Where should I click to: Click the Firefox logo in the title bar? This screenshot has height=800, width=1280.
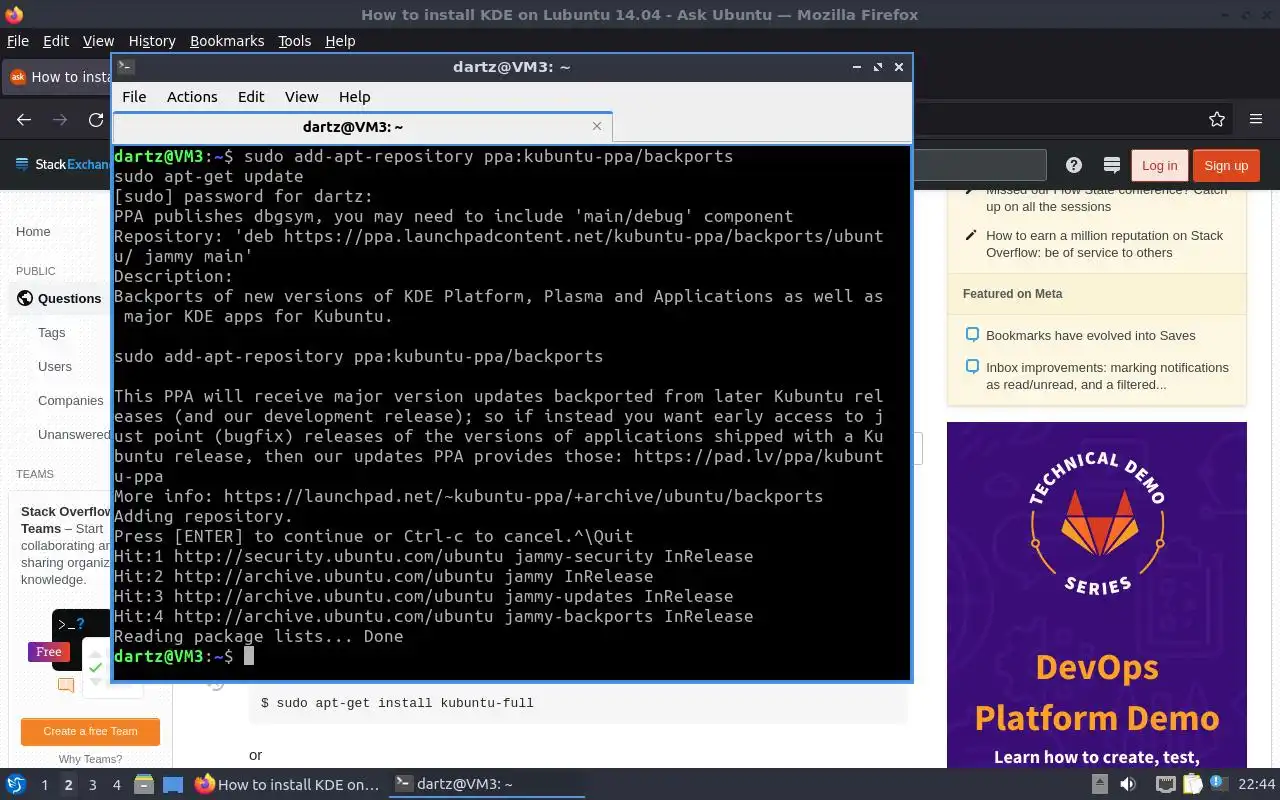pos(13,14)
